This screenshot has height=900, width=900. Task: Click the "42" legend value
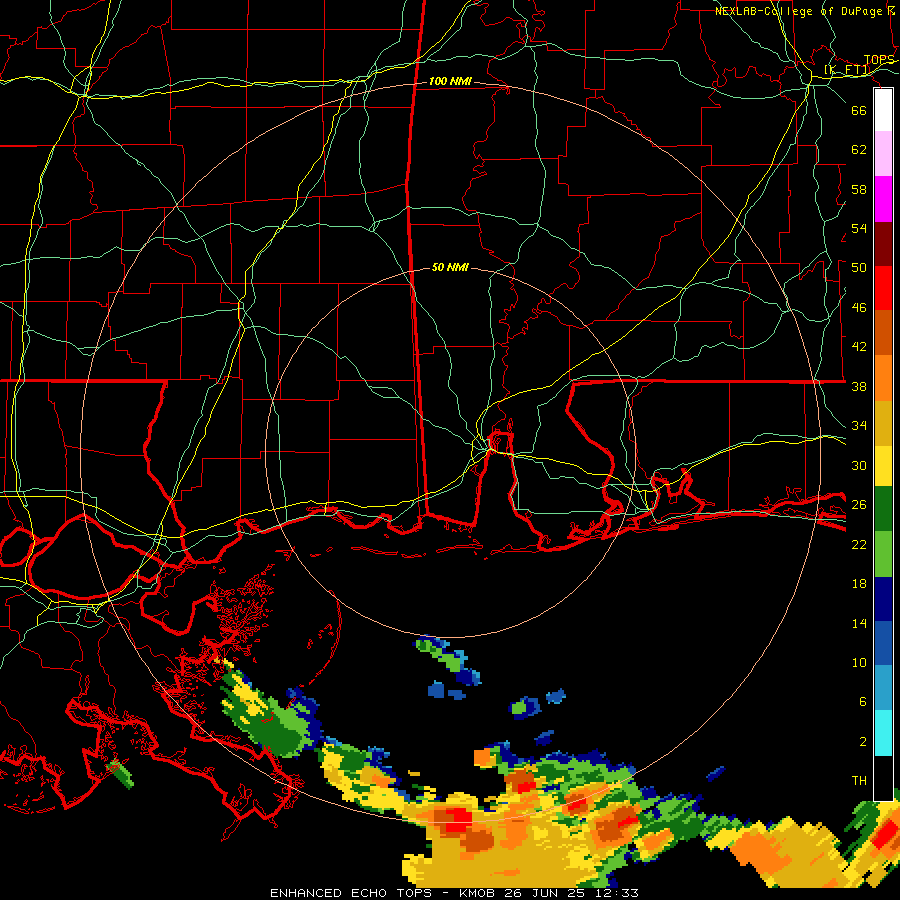(859, 347)
